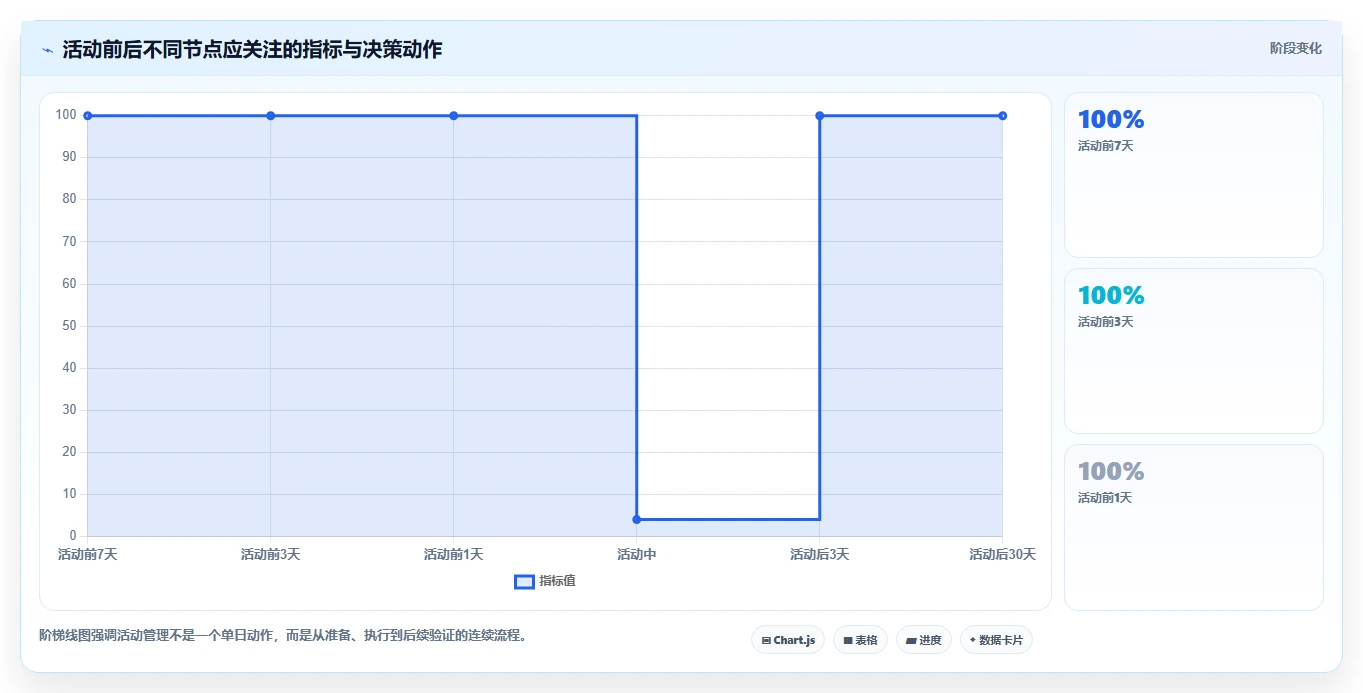Screen dimensions: 1363x693
Task: Click the x-axis label 活动前3天
Action: click(271, 554)
